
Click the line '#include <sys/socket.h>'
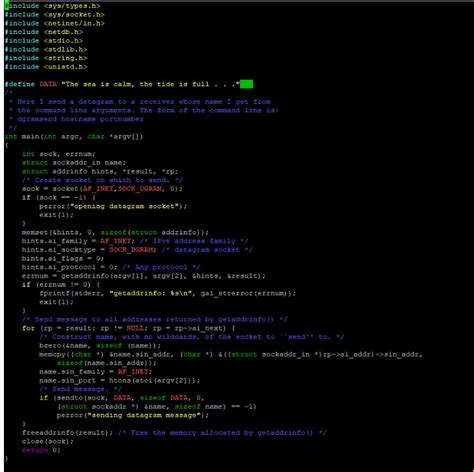(x=55, y=15)
